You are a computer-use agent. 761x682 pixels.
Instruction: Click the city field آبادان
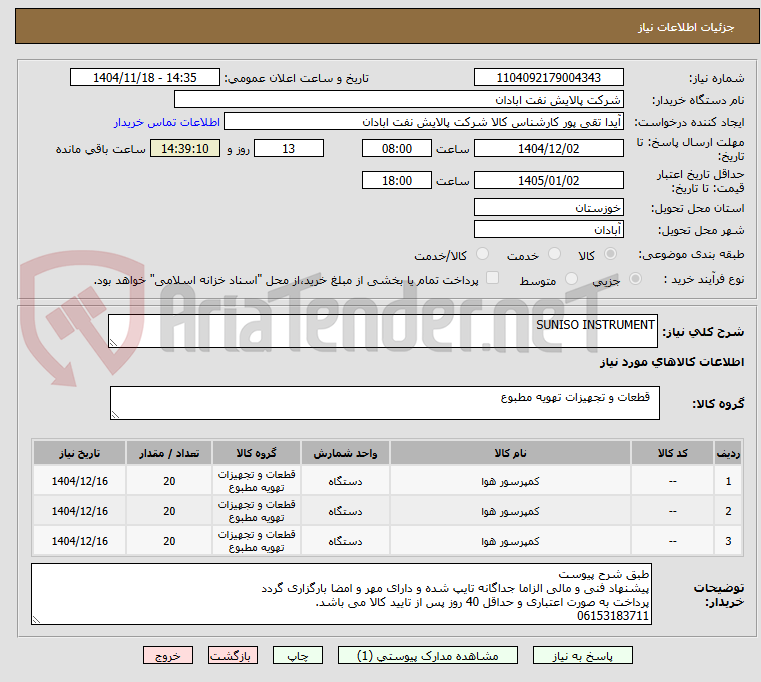tap(548, 229)
